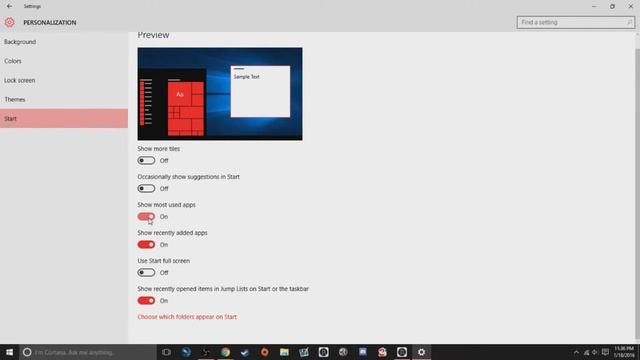
Task: Click the PERSONALIZATION title text
Action: 50,22
